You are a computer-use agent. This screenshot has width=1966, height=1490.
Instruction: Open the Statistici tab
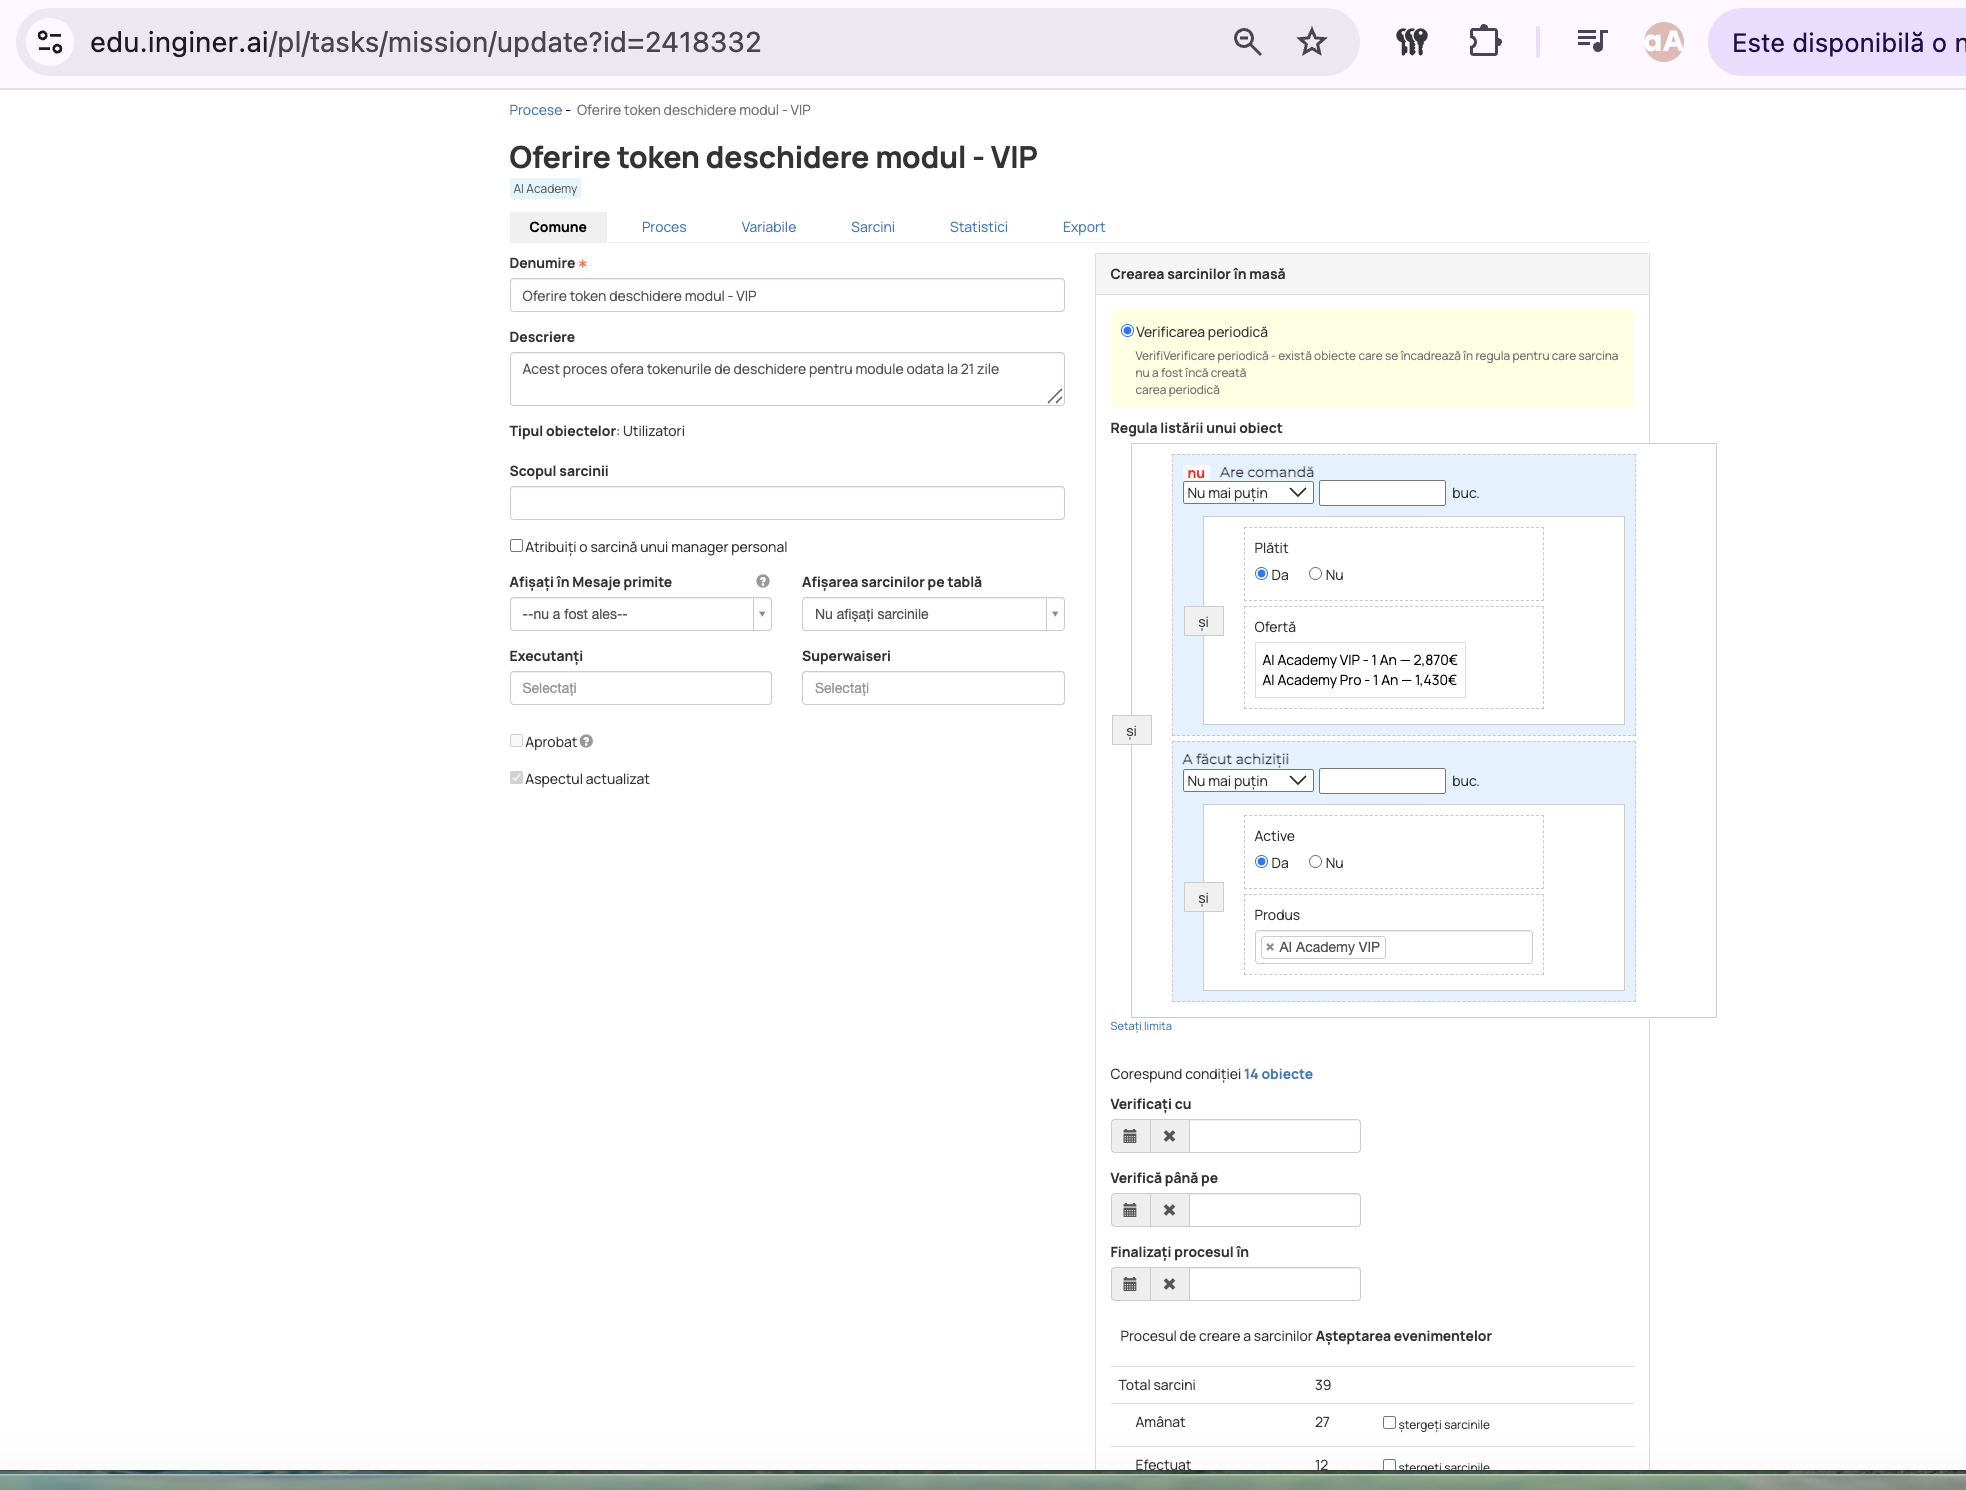(x=978, y=227)
